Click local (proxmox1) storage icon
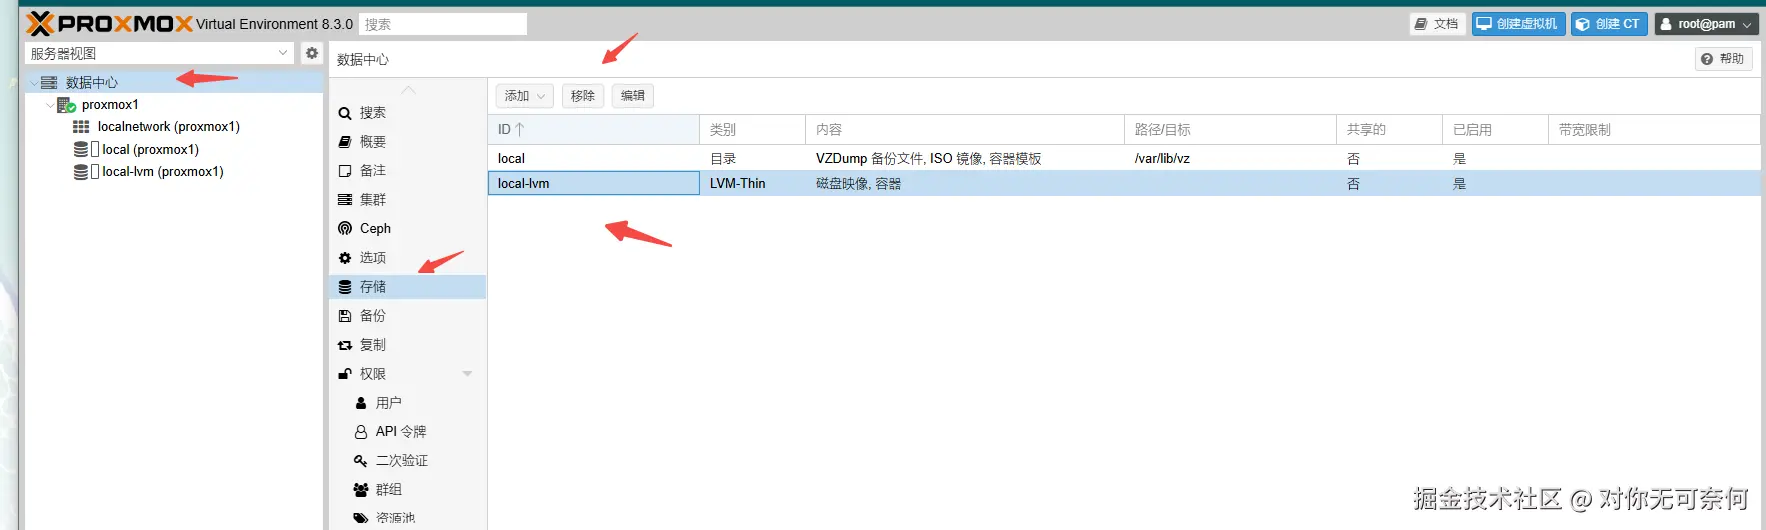The height and width of the screenshot is (530, 1766). point(81,149)
